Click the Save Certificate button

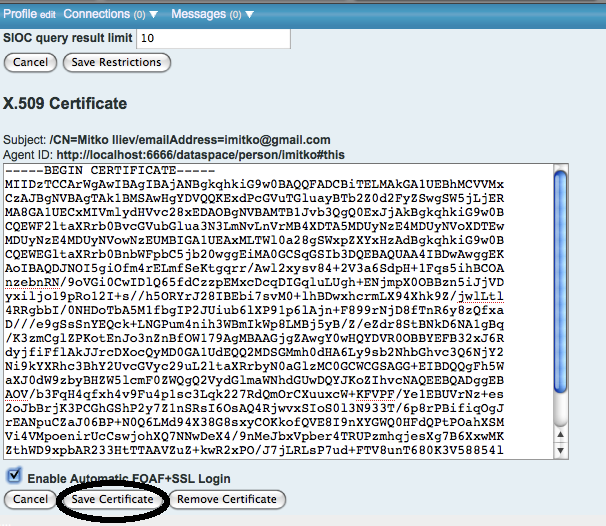point(112,499)
